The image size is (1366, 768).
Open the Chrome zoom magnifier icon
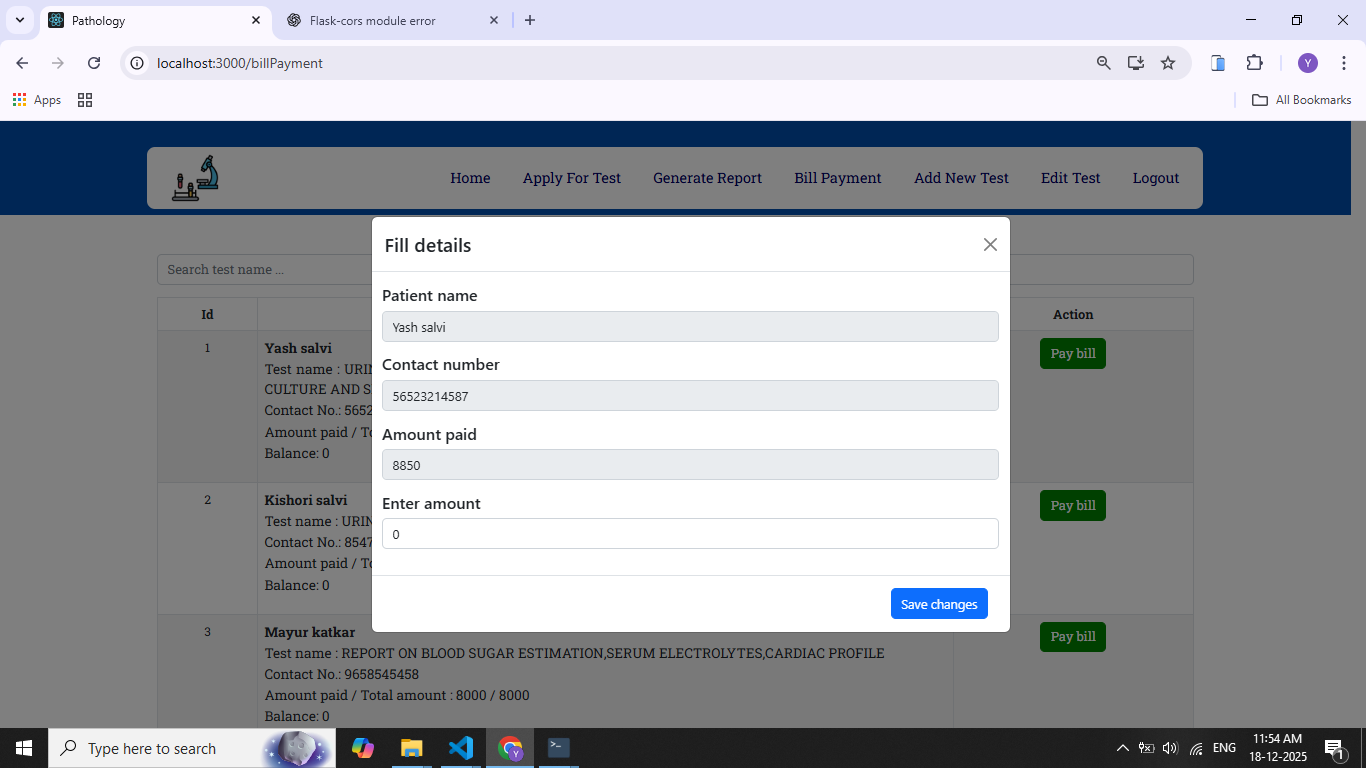coord(1103,63)
